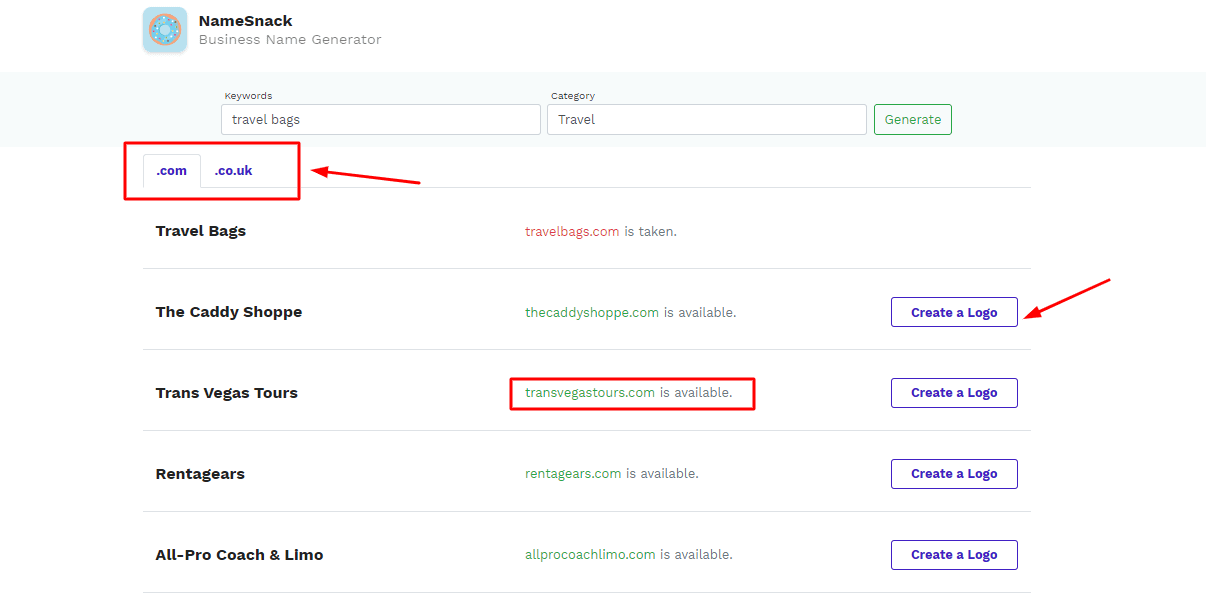Open the rentagears.com domain link
The image size is (1206, 613).
(573, 474)
